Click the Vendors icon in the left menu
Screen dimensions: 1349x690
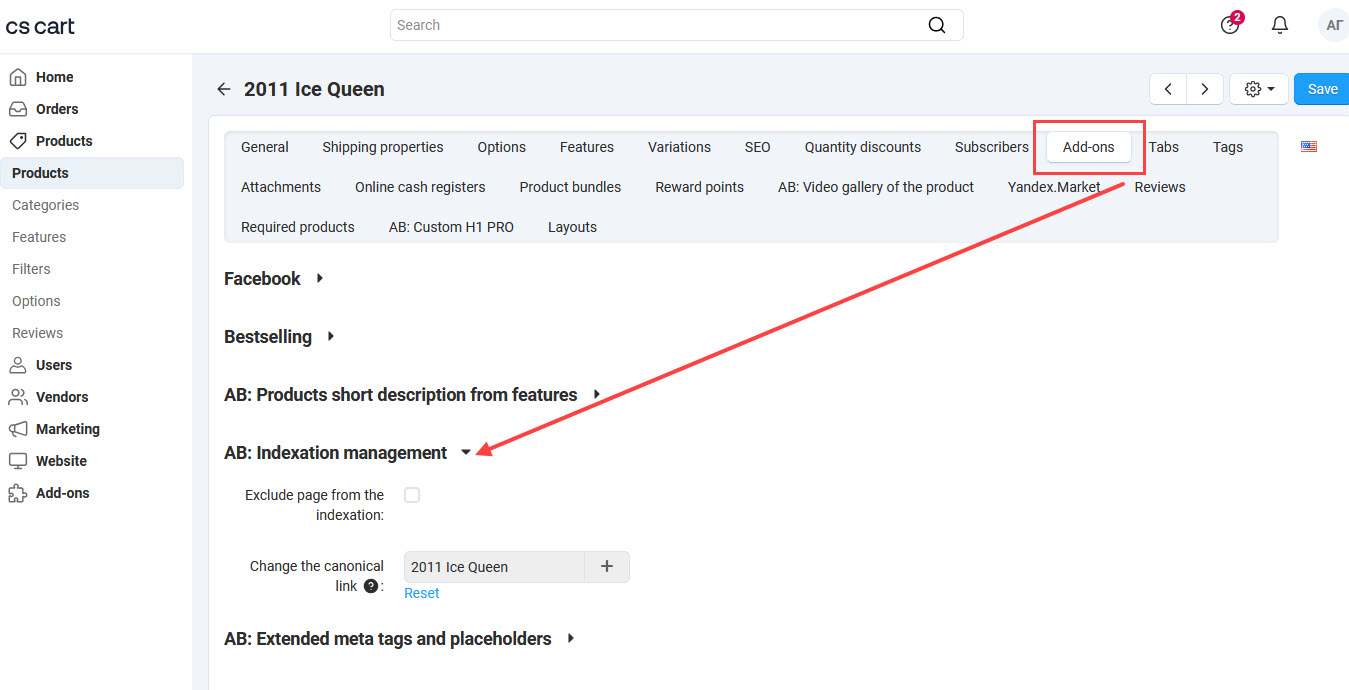tap(20, 396)
